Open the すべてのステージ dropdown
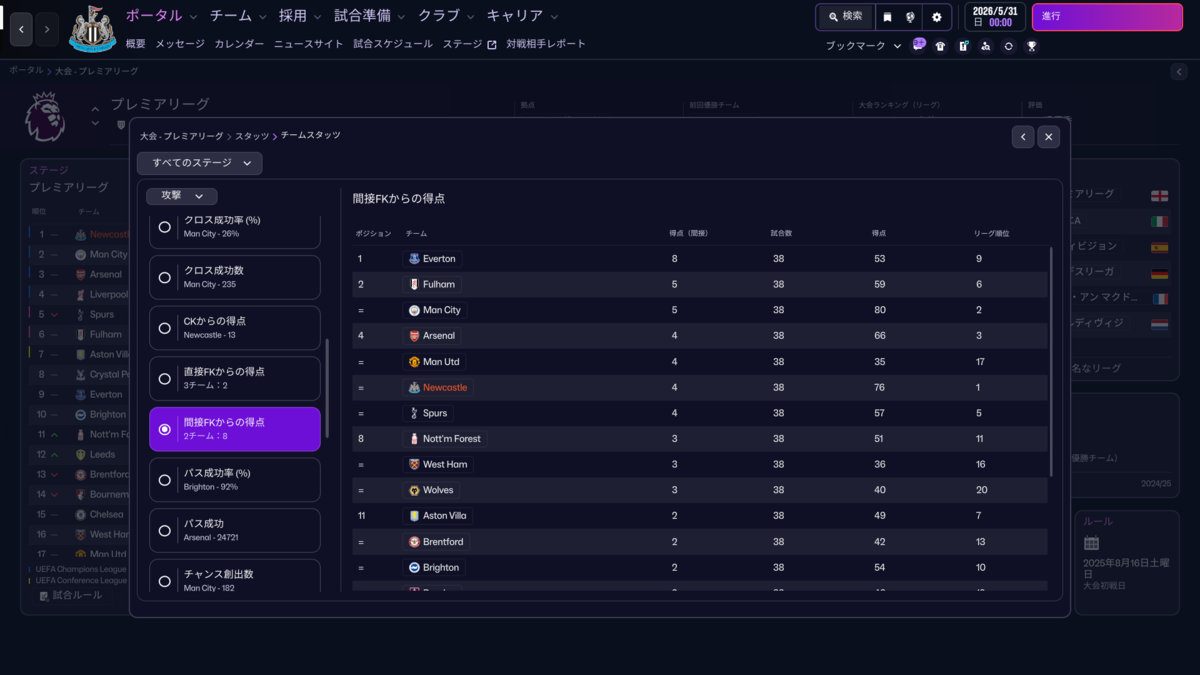Image resolution: width=1200 pixels, height=675 pixels. [200, 163]
